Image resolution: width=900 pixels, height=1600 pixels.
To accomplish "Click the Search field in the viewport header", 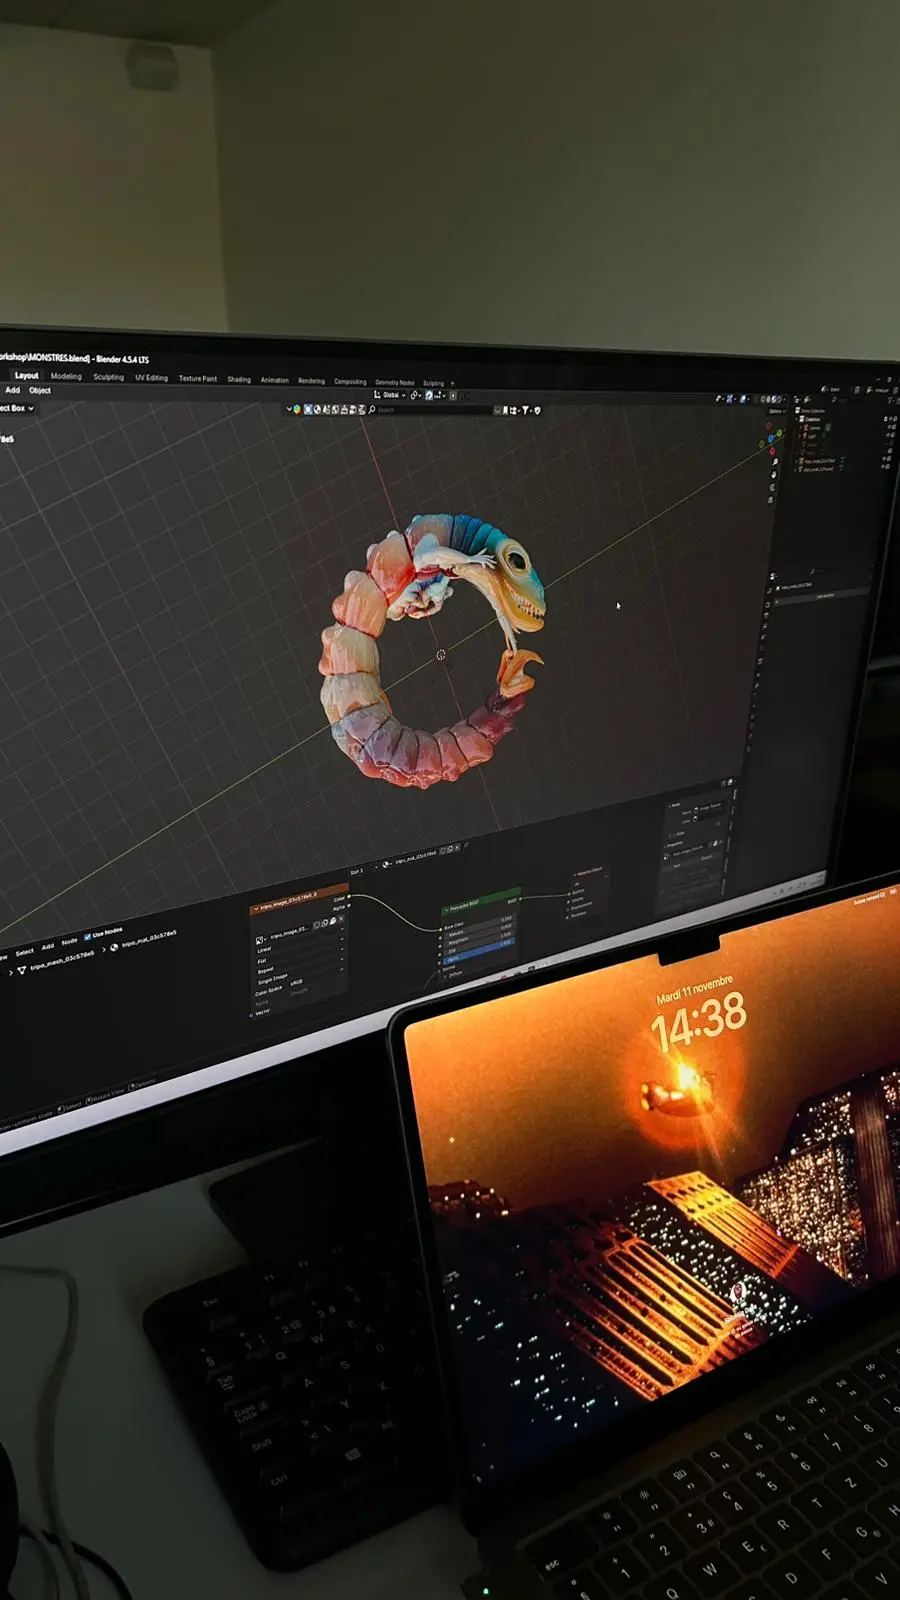I will point(434,410).
